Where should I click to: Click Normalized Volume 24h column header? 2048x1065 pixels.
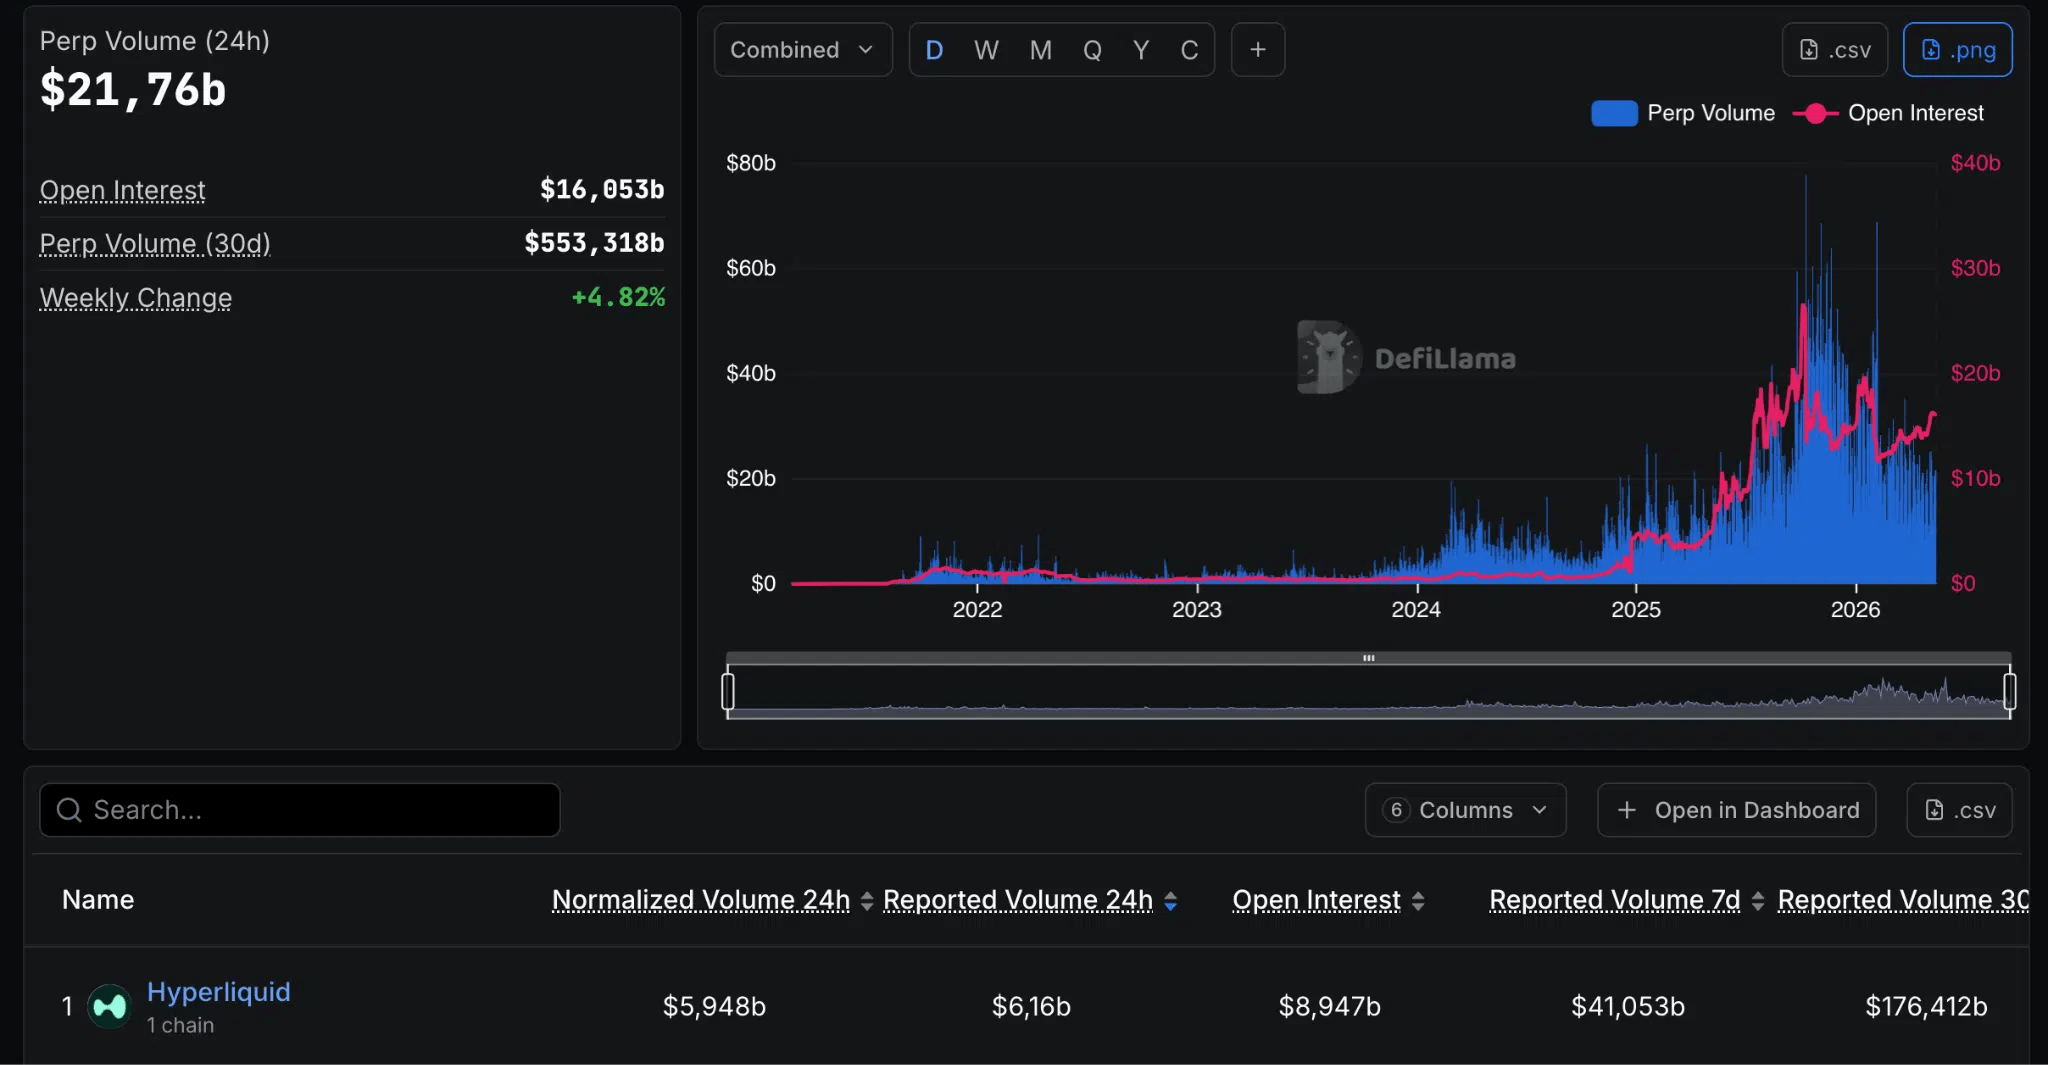pos(701,900)
